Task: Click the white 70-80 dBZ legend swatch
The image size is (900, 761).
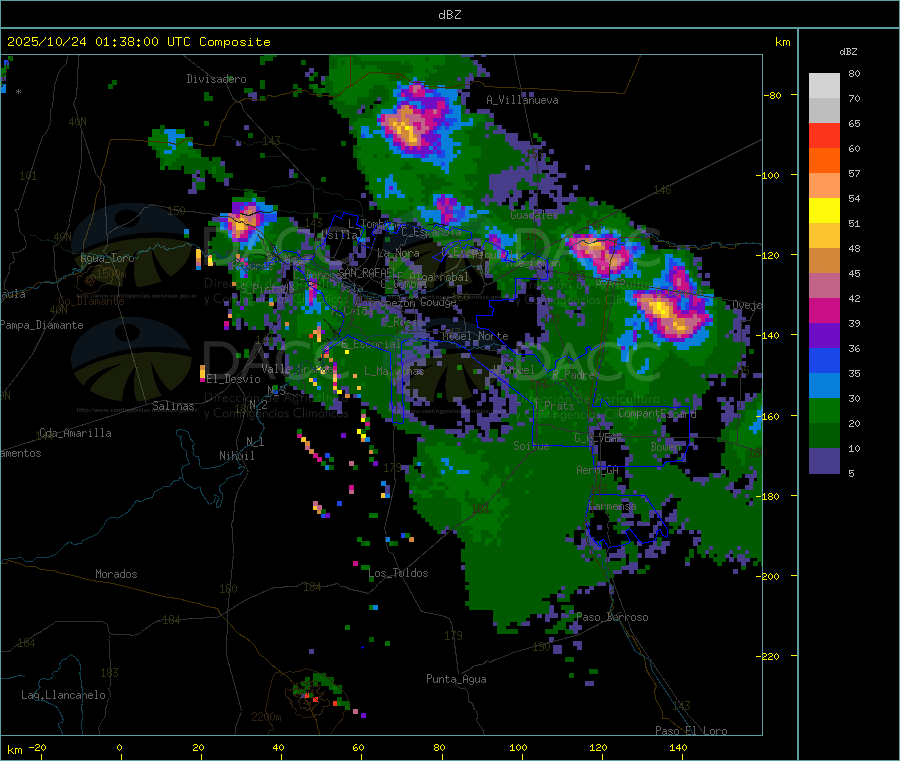Action: click(824, 86)
